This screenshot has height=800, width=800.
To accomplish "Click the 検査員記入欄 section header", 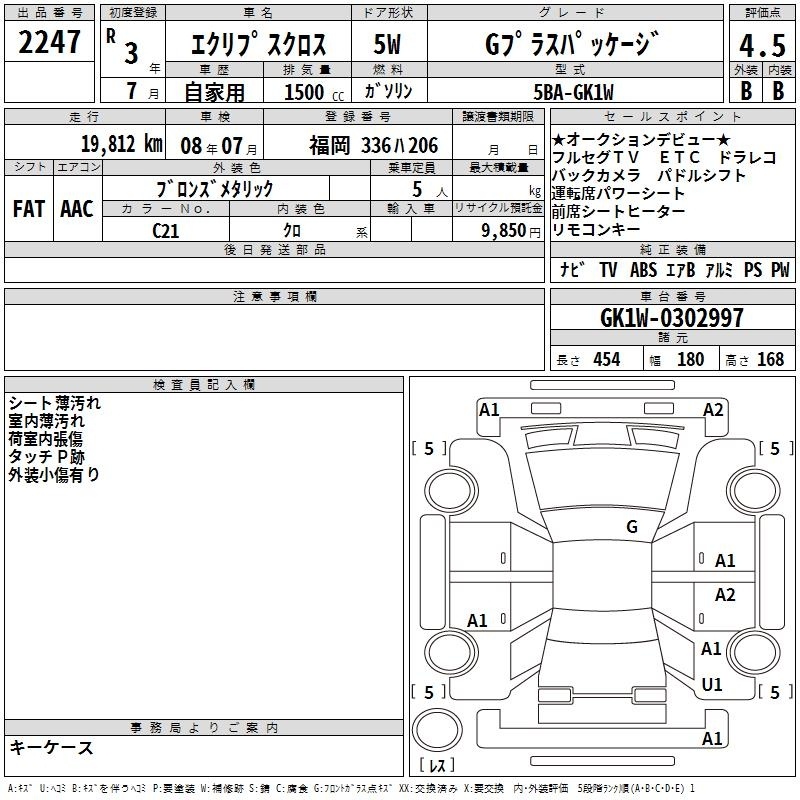I will [204, 385].
